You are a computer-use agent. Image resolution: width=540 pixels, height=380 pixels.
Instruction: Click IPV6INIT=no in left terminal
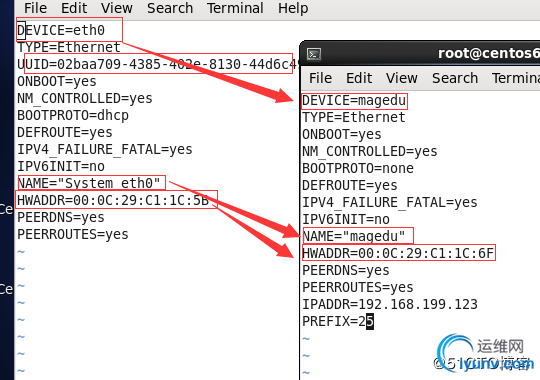[61, 166]
